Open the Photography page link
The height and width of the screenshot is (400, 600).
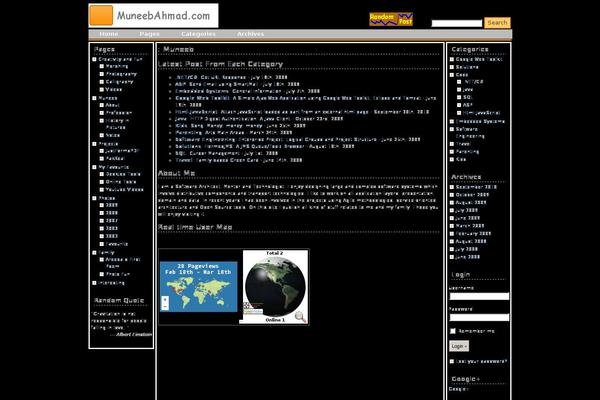click(x=121, y=74)
